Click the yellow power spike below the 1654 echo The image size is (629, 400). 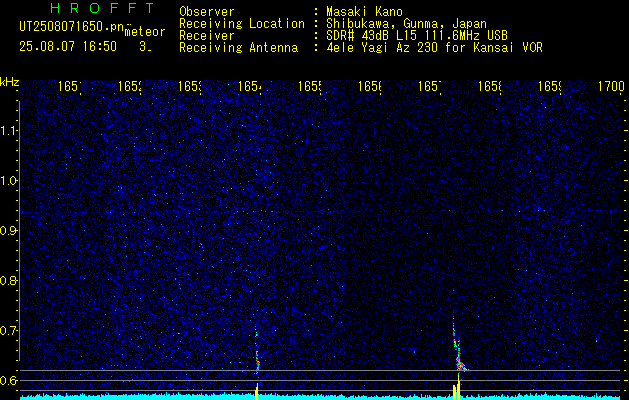[x=257, y=391]
